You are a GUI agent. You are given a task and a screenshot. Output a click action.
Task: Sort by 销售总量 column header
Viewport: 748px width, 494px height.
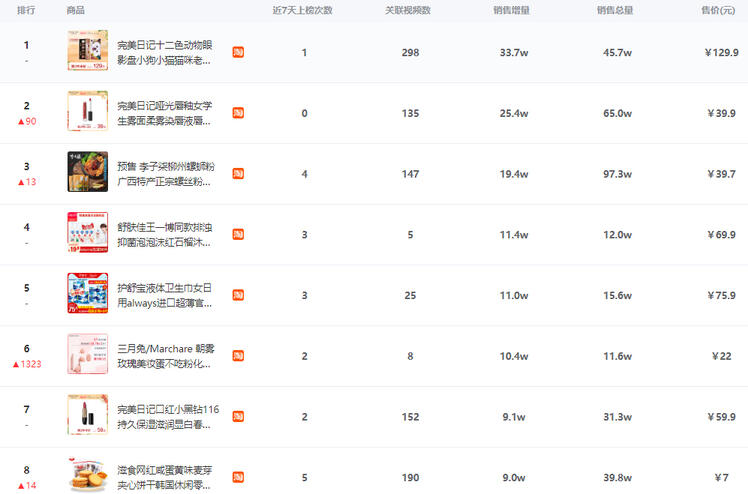point(614,10)
